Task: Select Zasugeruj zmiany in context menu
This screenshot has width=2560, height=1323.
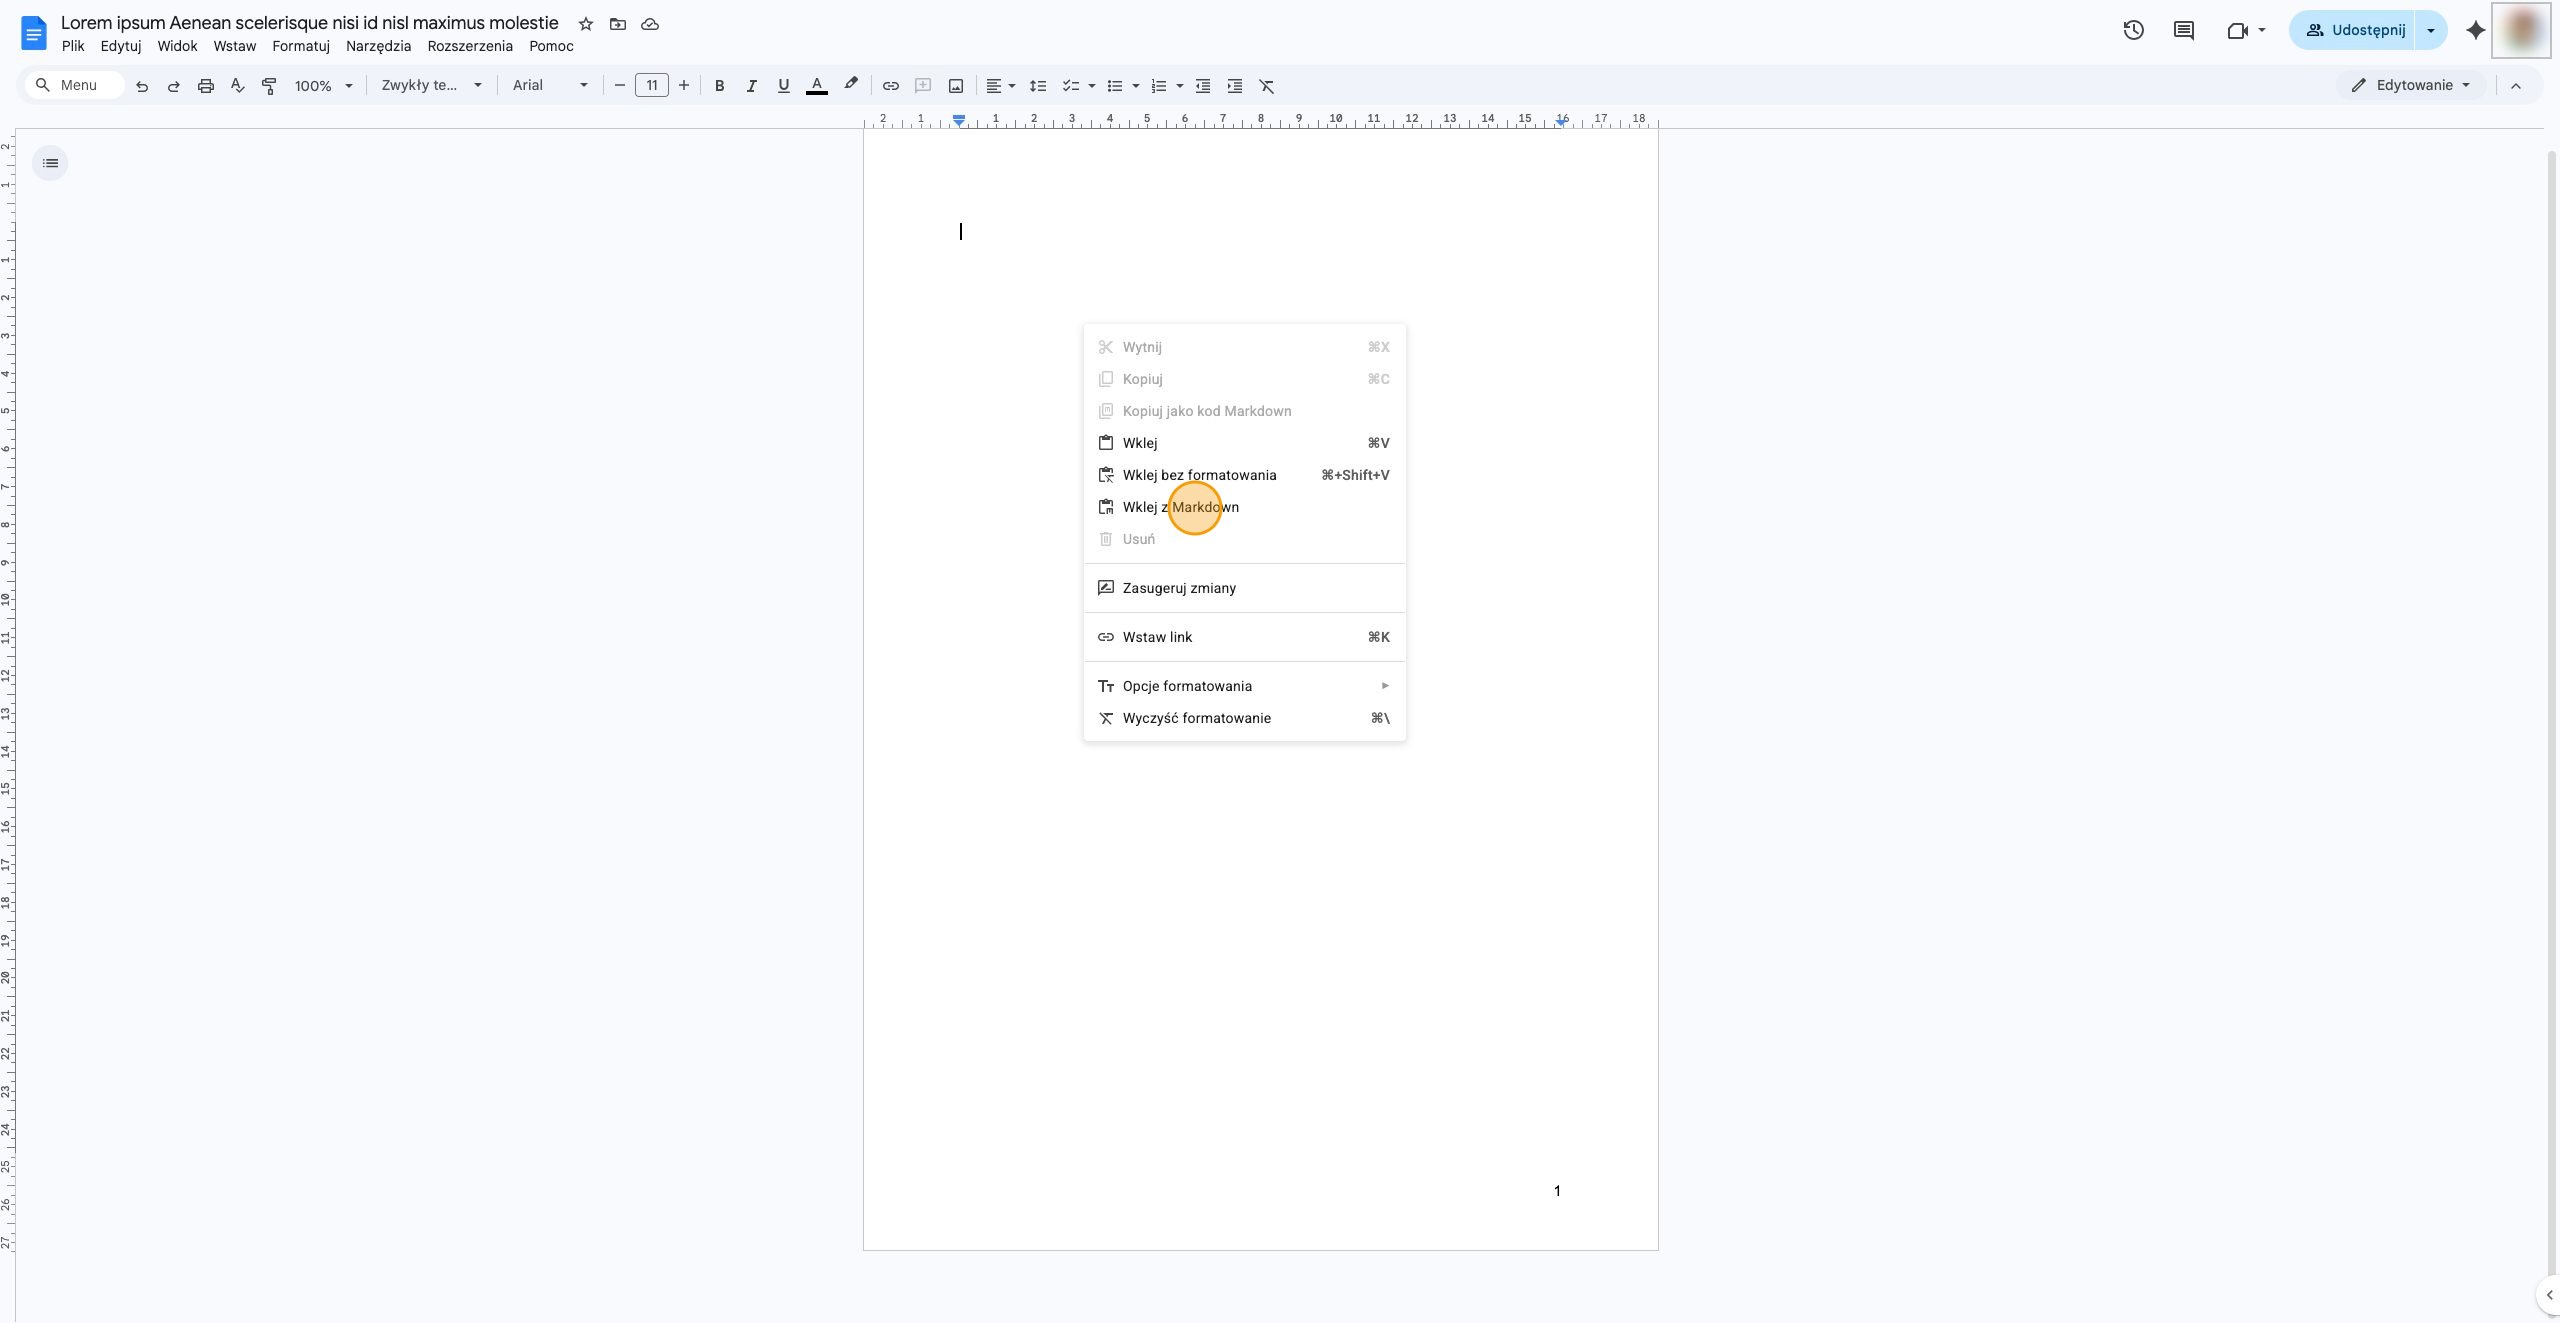Action: click(x=1245, y=588)
